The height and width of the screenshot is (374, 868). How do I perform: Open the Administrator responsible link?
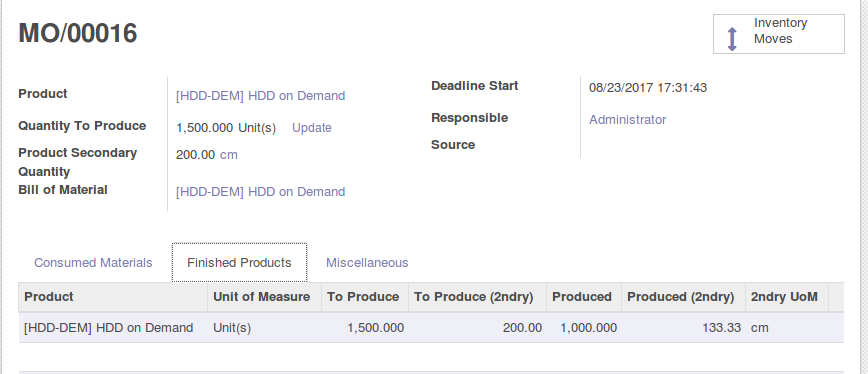[627, 120]
